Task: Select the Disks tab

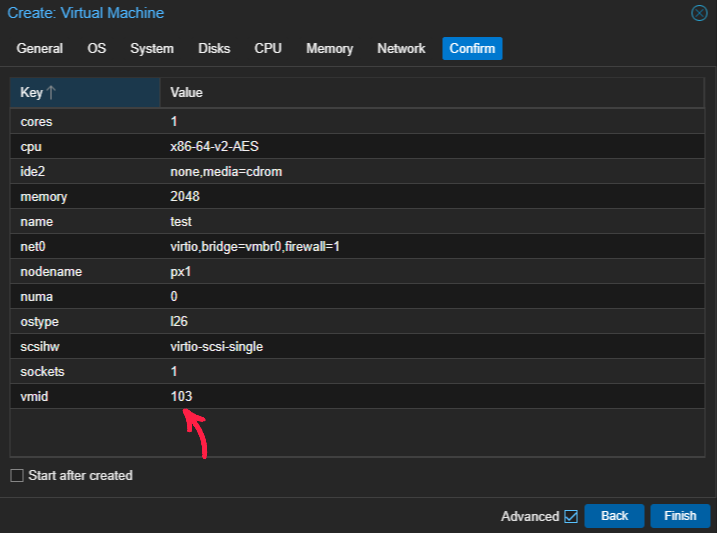Action: pos(214,48)
